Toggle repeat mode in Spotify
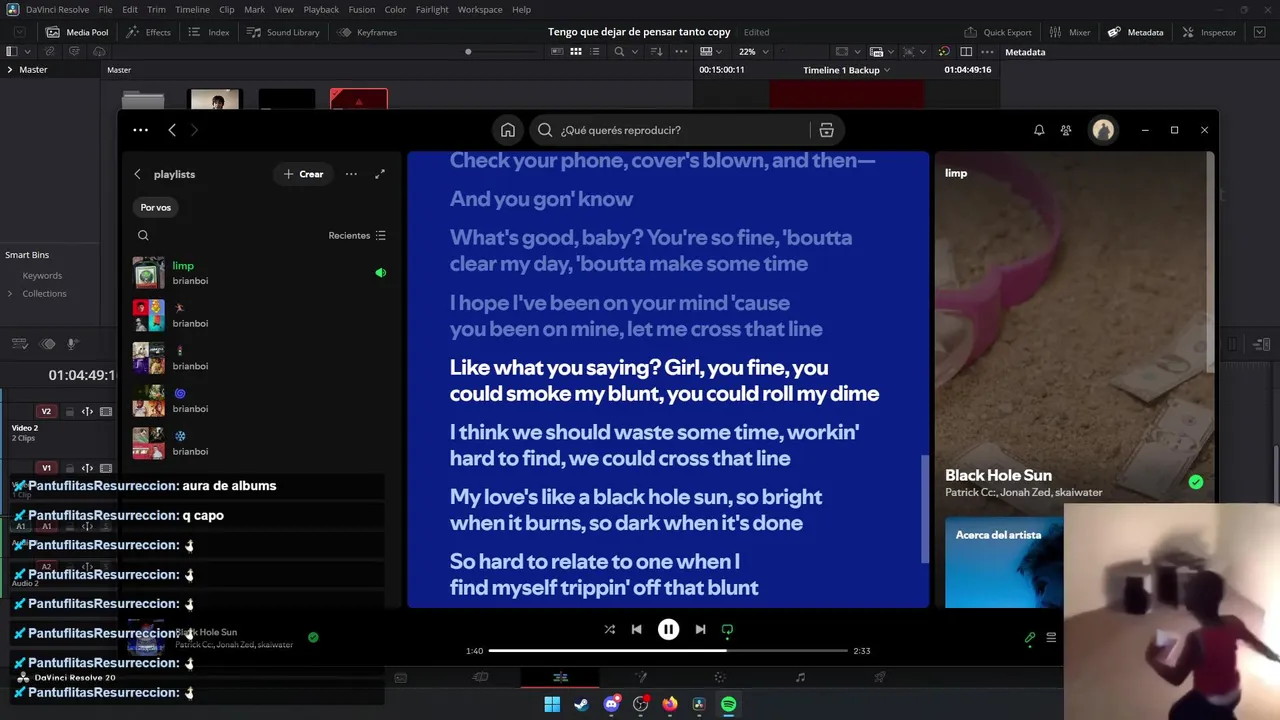Image resolution: width=1280 pixels, height=720 pixels. point(727,629)
